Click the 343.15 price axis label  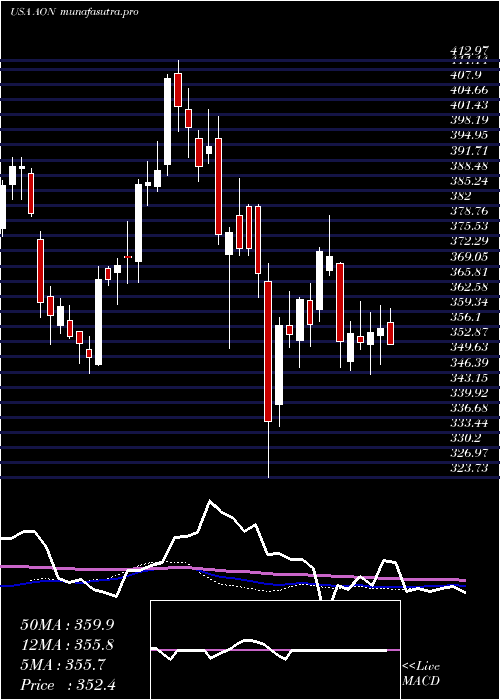[469, 378]
